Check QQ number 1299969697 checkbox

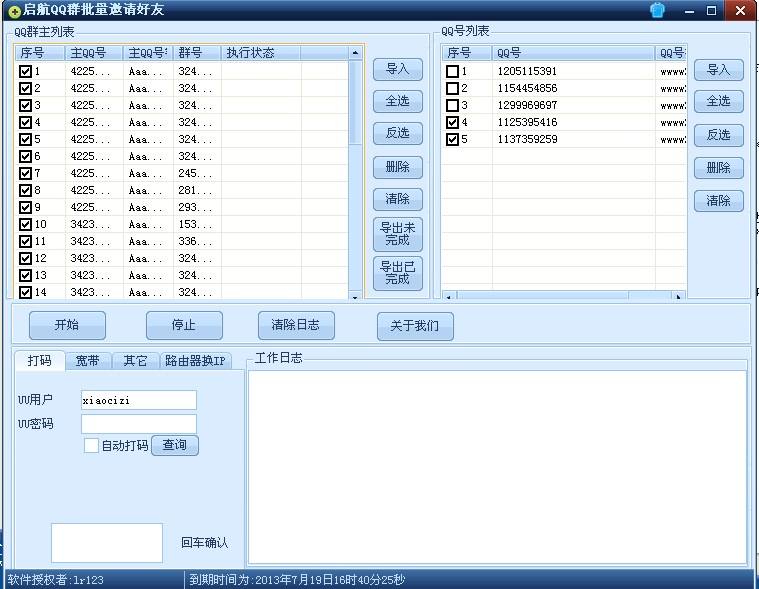[x=452, y=105]
